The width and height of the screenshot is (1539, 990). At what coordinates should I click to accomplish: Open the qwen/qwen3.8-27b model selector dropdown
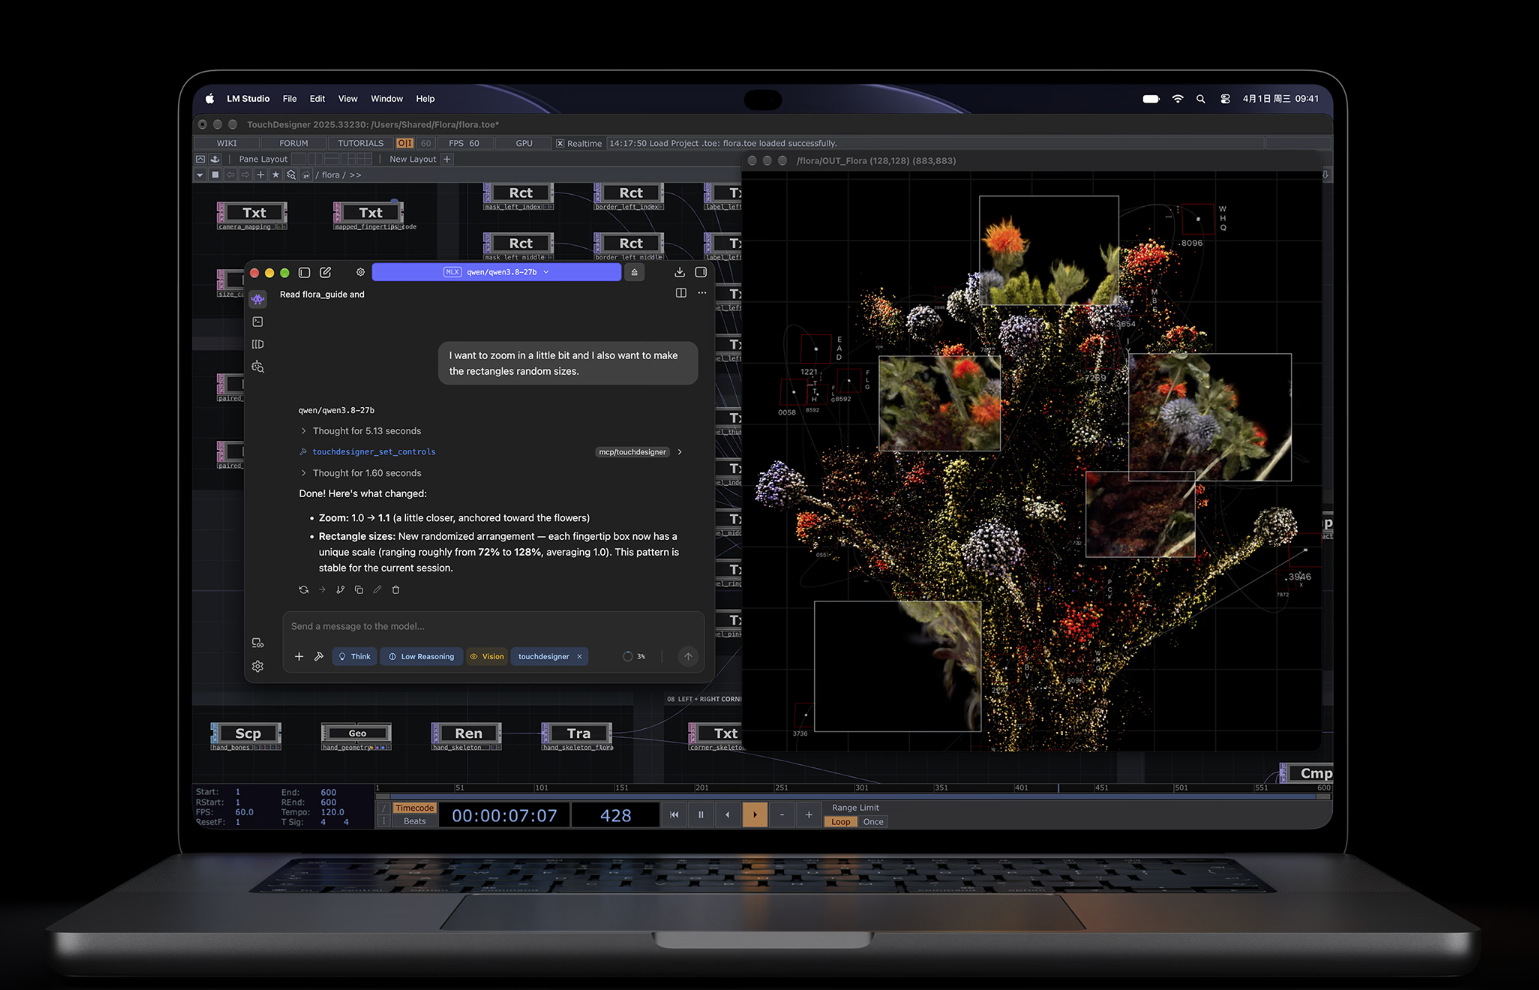496,272
